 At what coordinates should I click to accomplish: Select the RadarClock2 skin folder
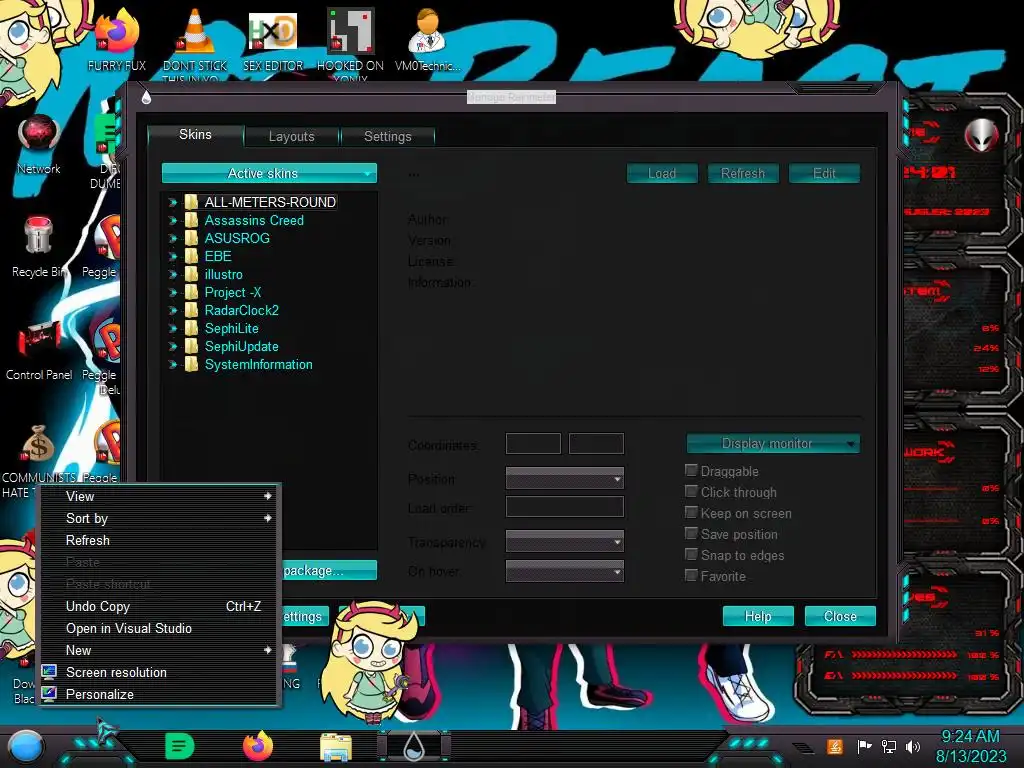pyautogui.click(x=242, y=311)
